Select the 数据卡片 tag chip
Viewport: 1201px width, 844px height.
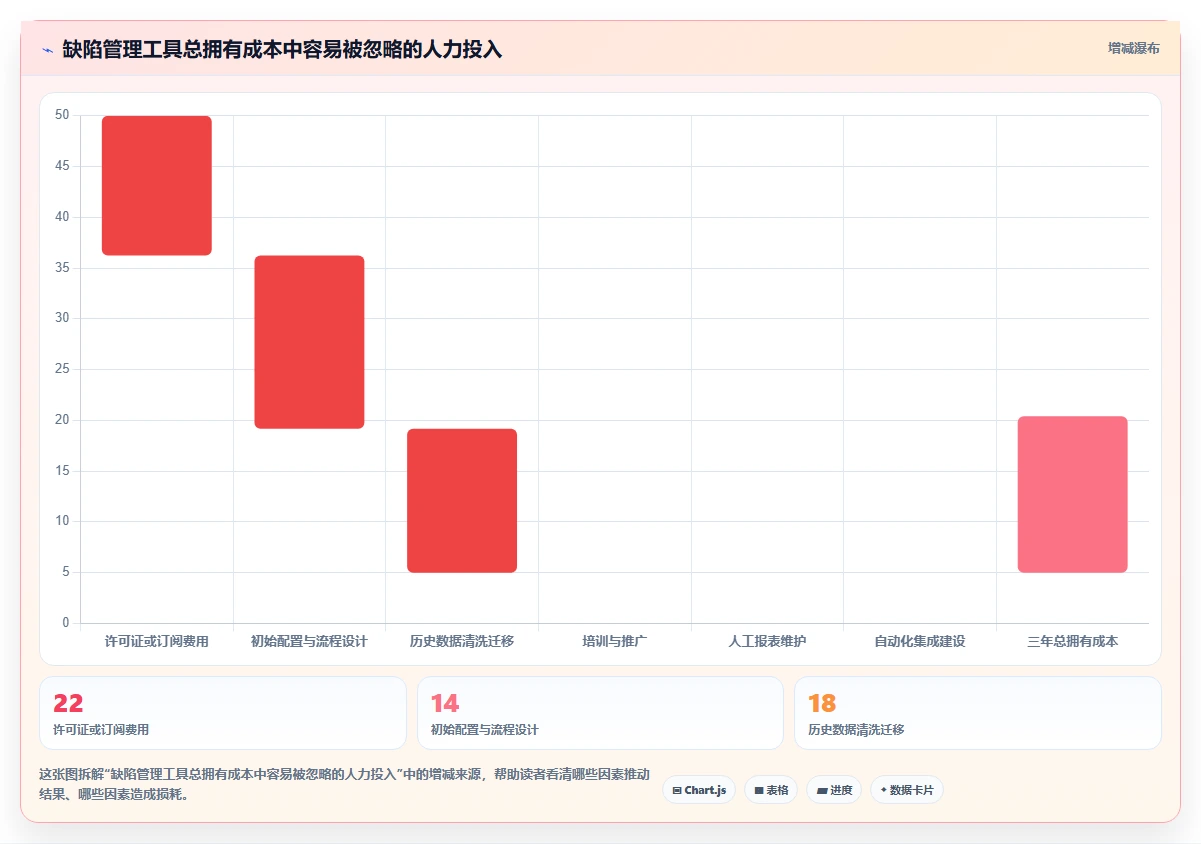pos(907,790)
